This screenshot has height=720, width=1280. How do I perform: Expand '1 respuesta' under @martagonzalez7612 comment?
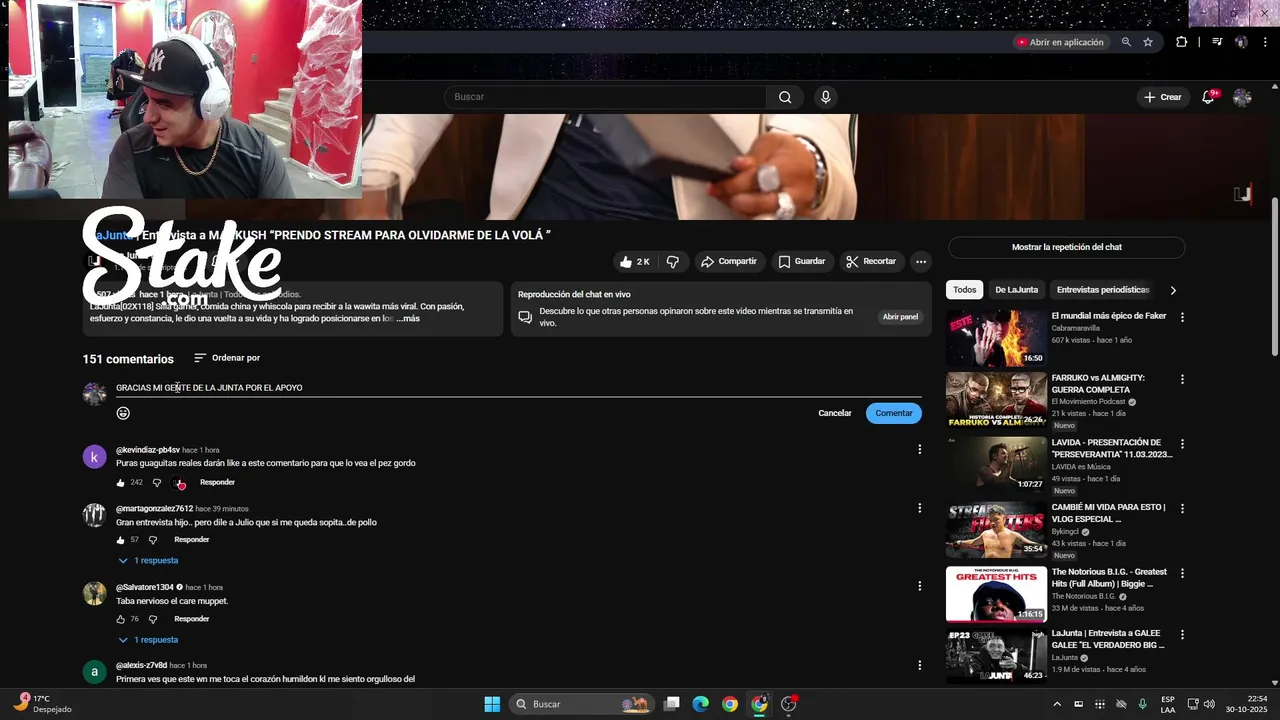coord(148,561)
